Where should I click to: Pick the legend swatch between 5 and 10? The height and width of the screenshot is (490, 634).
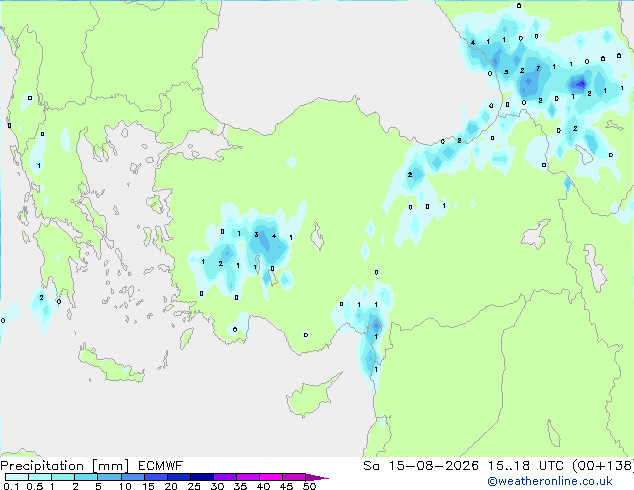pyautogui.click(x=109, y=477)
